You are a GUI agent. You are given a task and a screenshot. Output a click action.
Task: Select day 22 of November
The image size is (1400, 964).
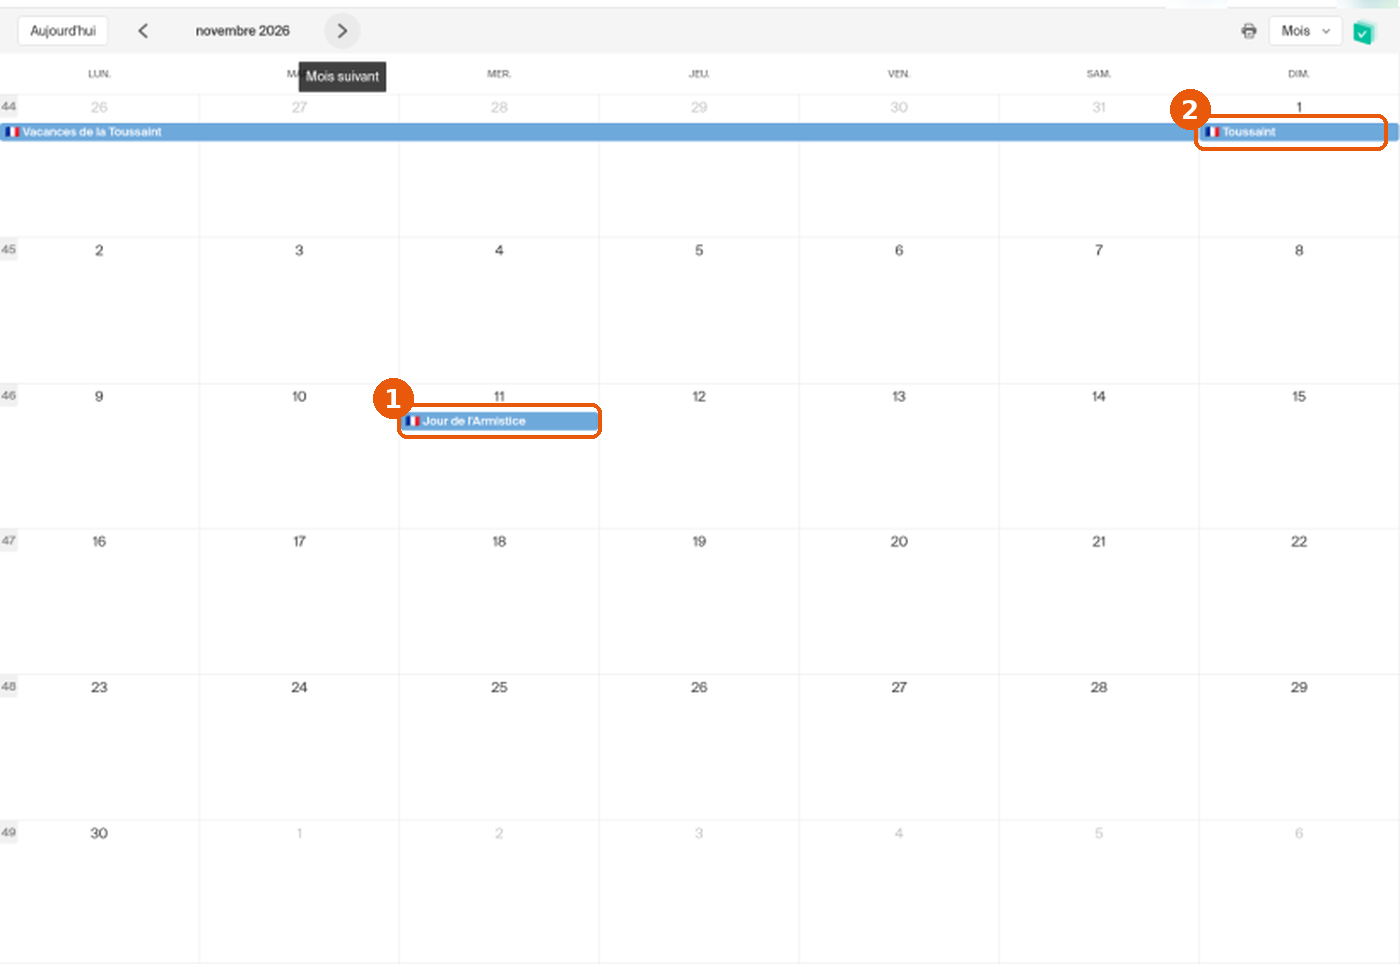tap(1299, 541)
